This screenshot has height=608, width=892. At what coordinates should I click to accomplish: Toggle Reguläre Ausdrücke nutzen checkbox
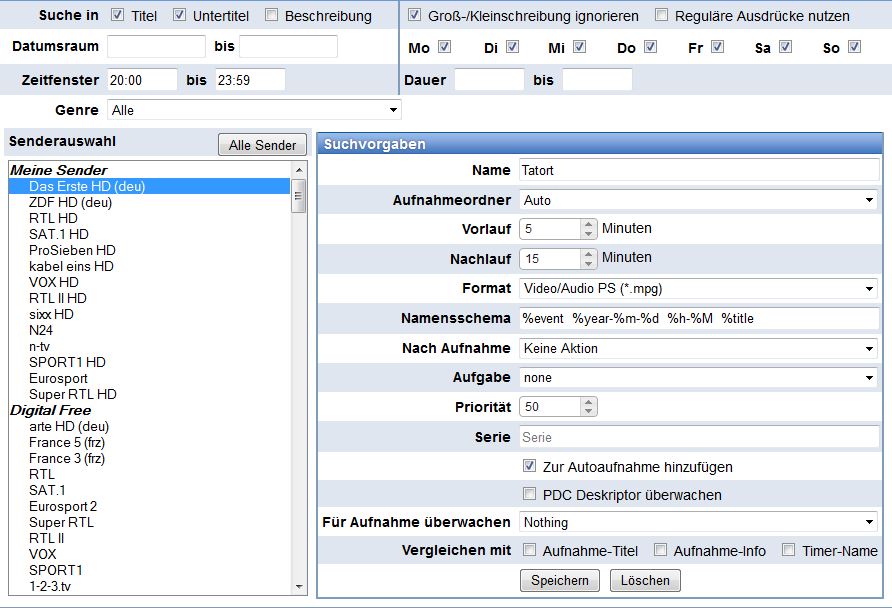pyautogui.click(x=662, y=15)
